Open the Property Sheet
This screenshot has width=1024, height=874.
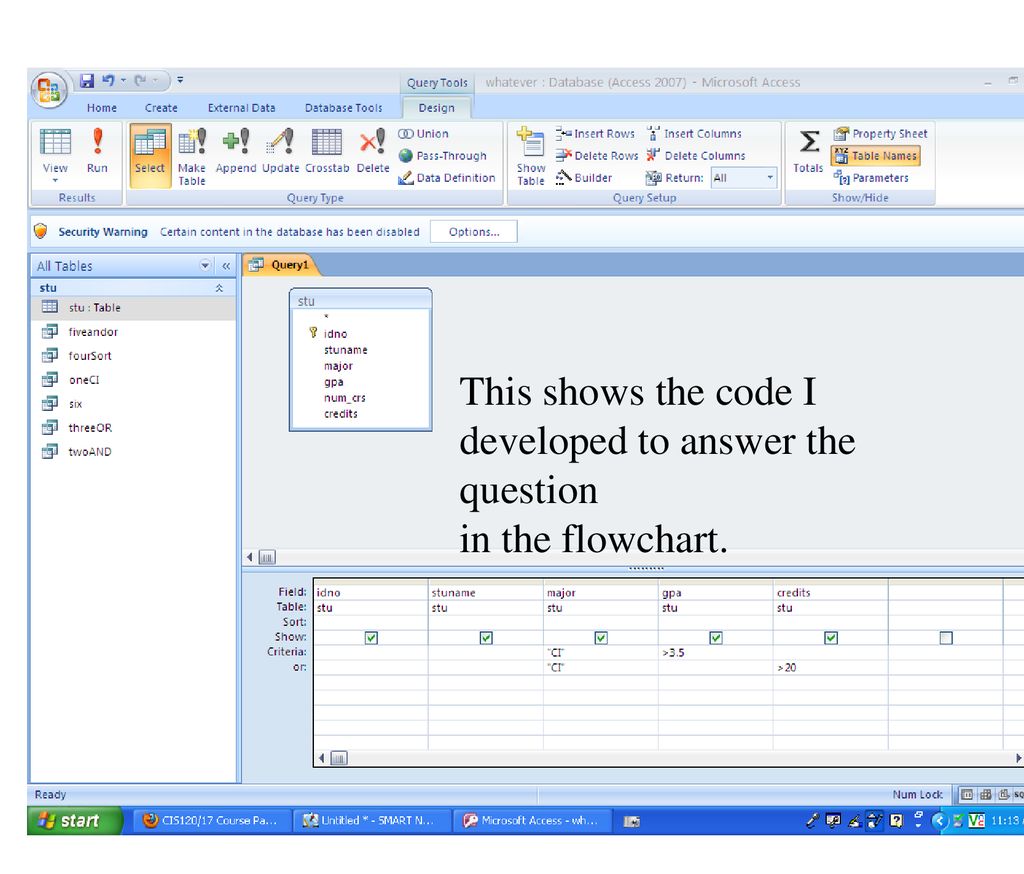pos(880,134)
